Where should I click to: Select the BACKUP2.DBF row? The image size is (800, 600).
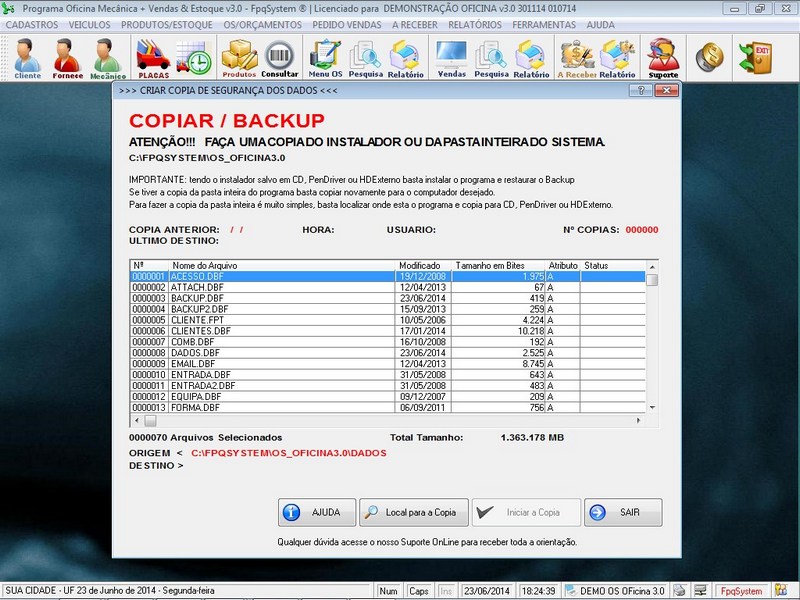[388, 309]
